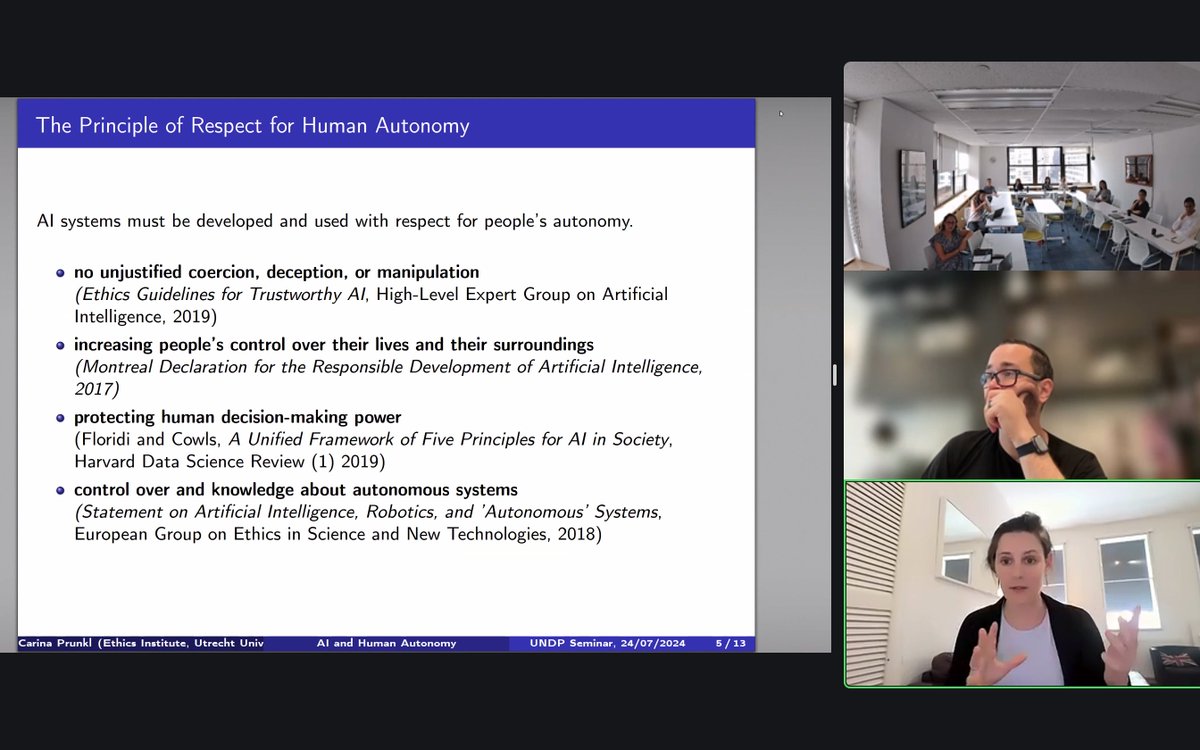Click the 'Montreal Declaration for the Responsible Development' citation
The height and width of the screenshot is (750, 1200).
coord(388,376)
